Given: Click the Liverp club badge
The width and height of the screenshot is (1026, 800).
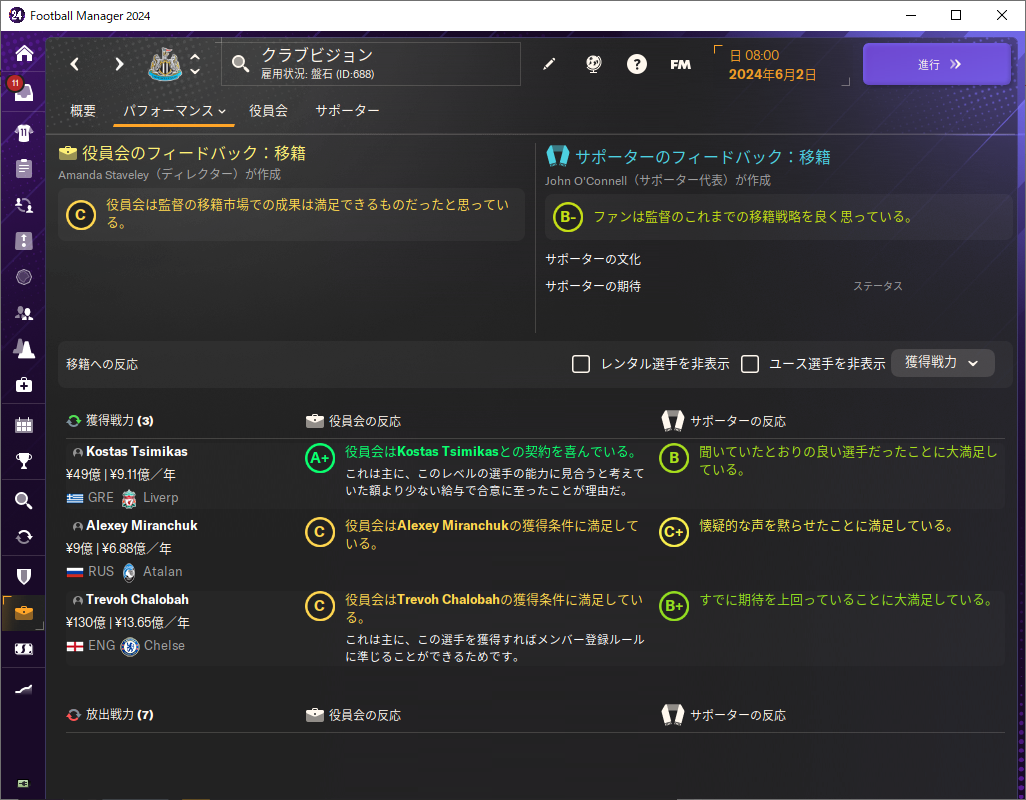Looking at the screenshot, I should 129,498.
